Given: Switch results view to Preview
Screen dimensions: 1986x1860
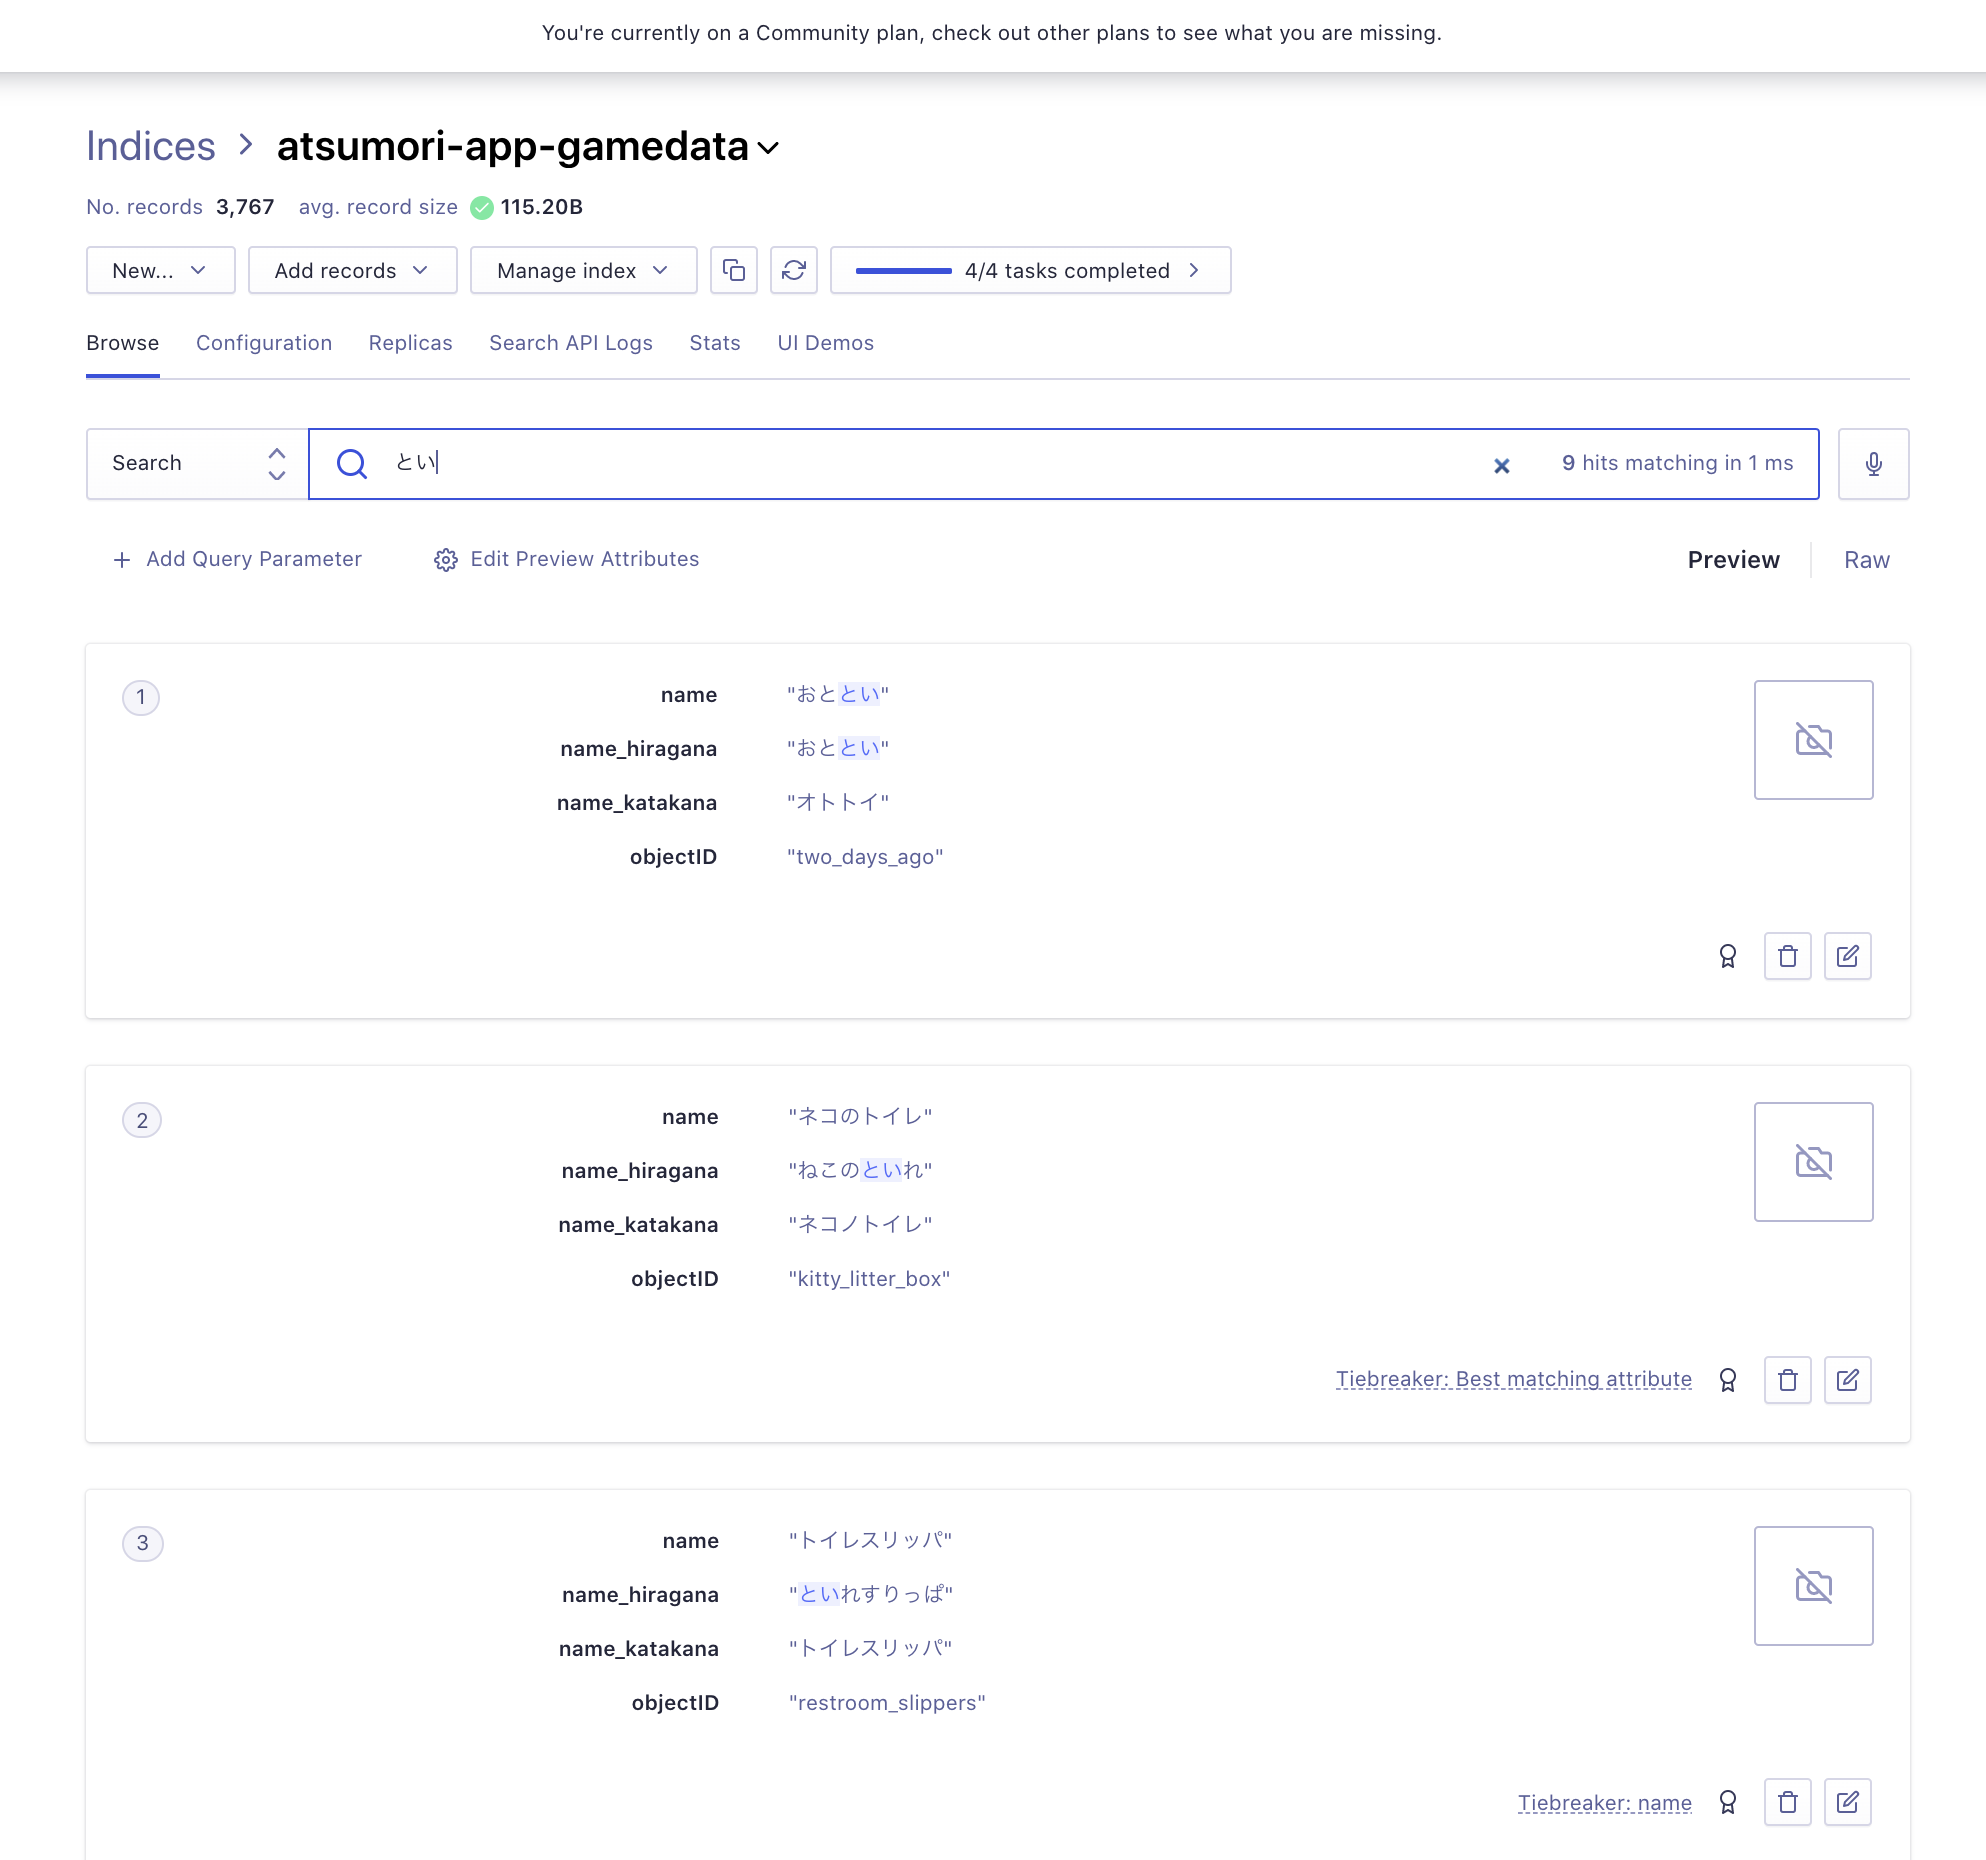Looking at the screenshot, I should click(1733, 560).
